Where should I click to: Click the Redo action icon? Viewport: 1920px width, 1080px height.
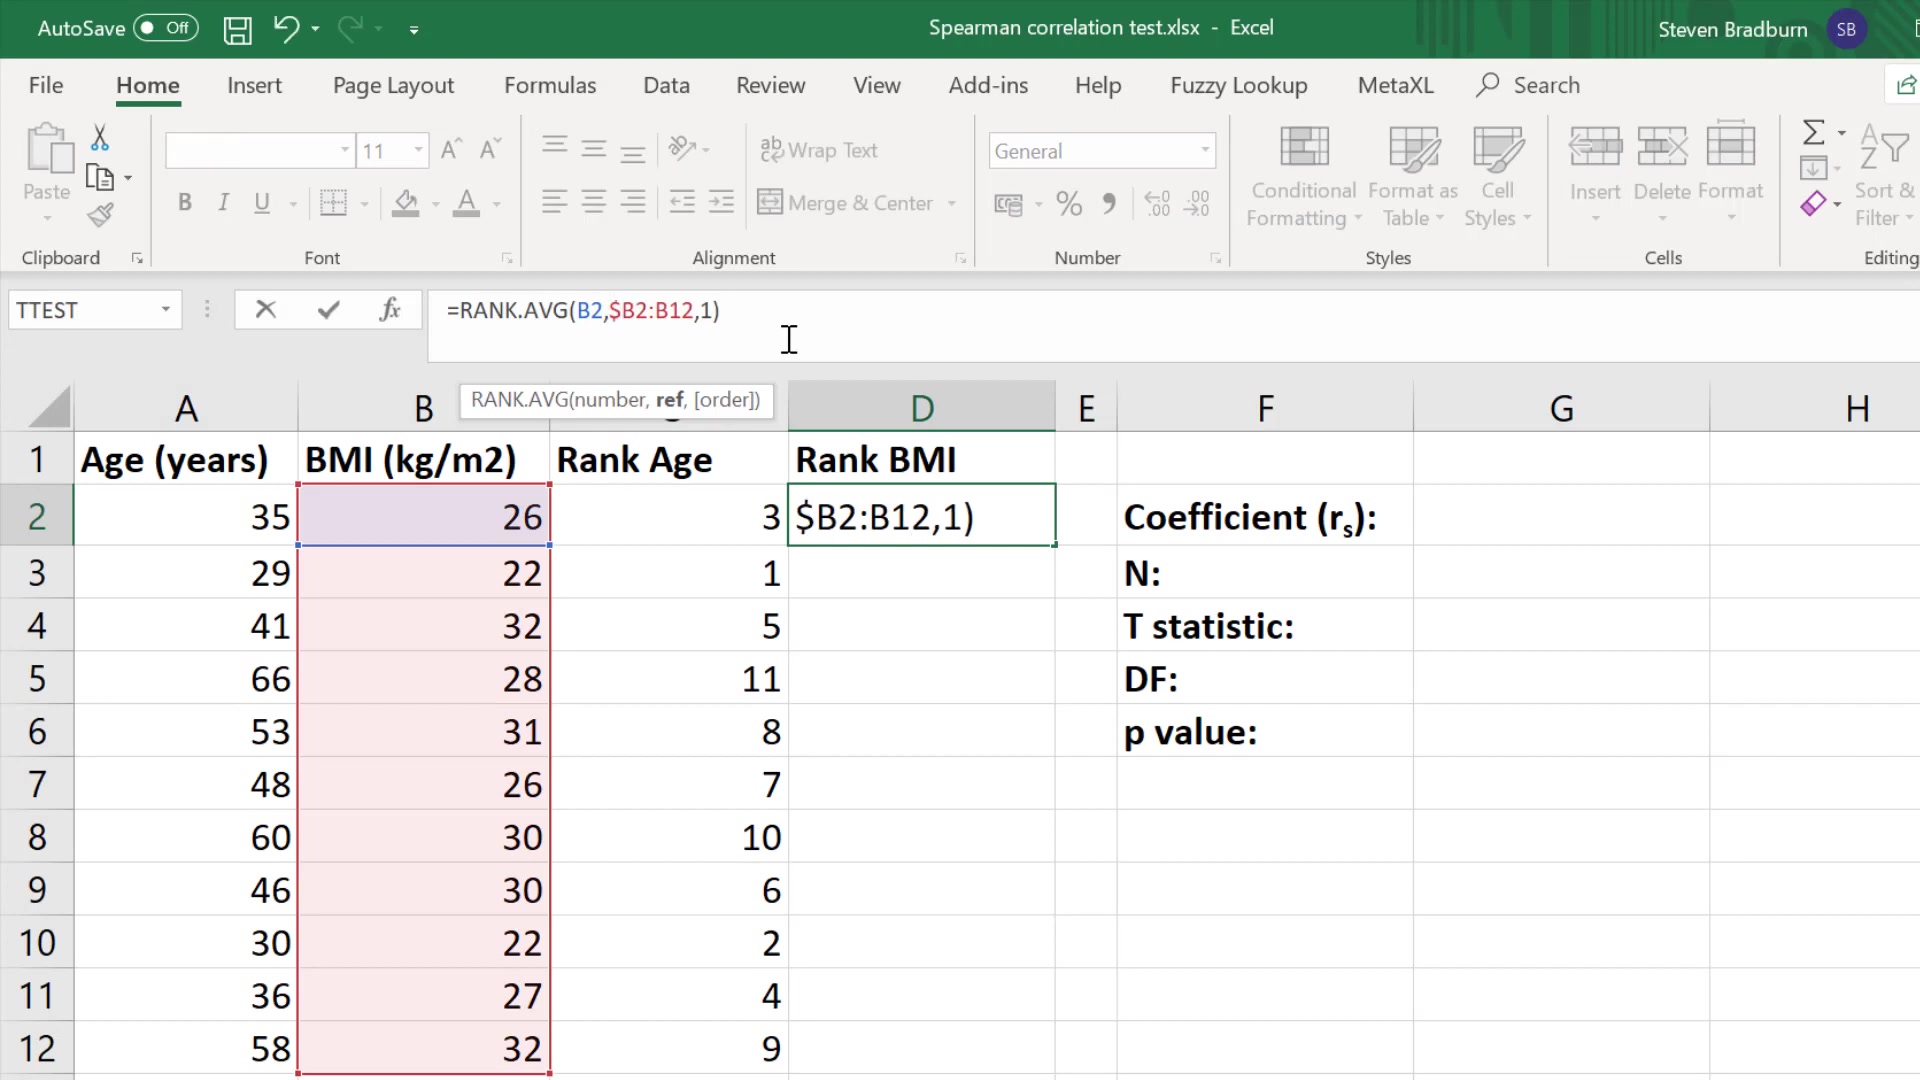click(348, 28)
